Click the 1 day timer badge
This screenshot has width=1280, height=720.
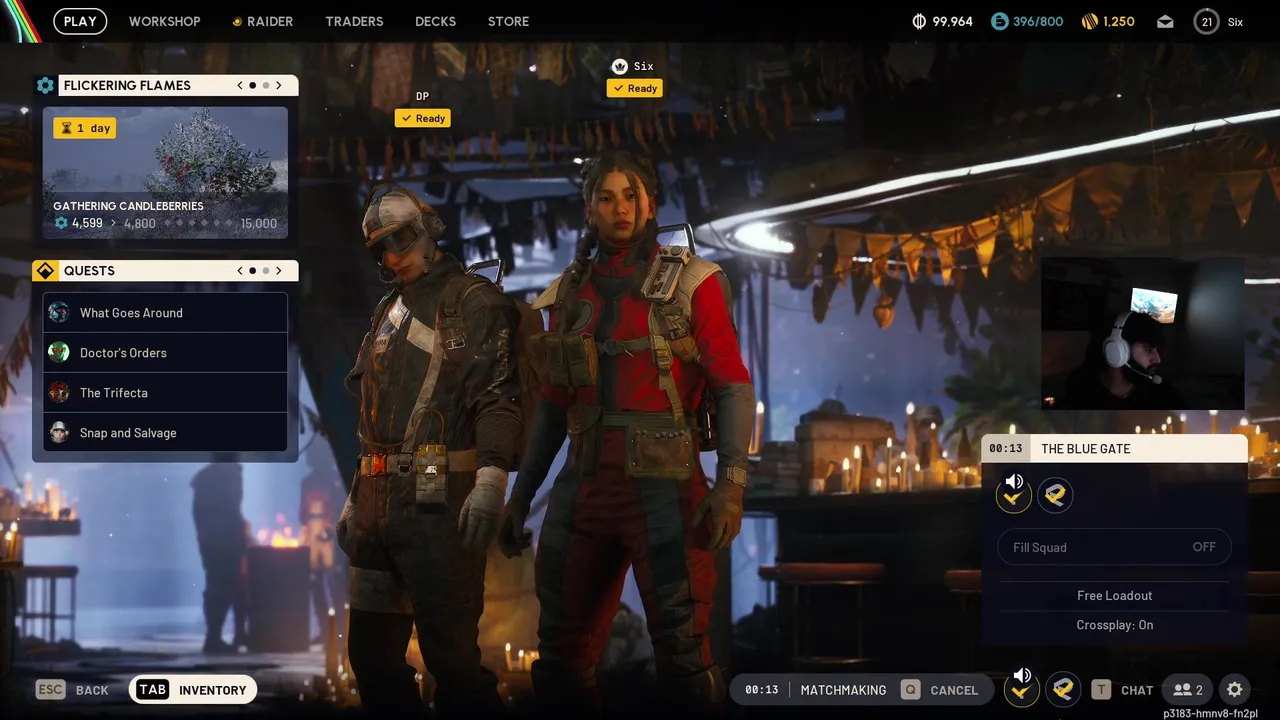click(x=85, y=128)
